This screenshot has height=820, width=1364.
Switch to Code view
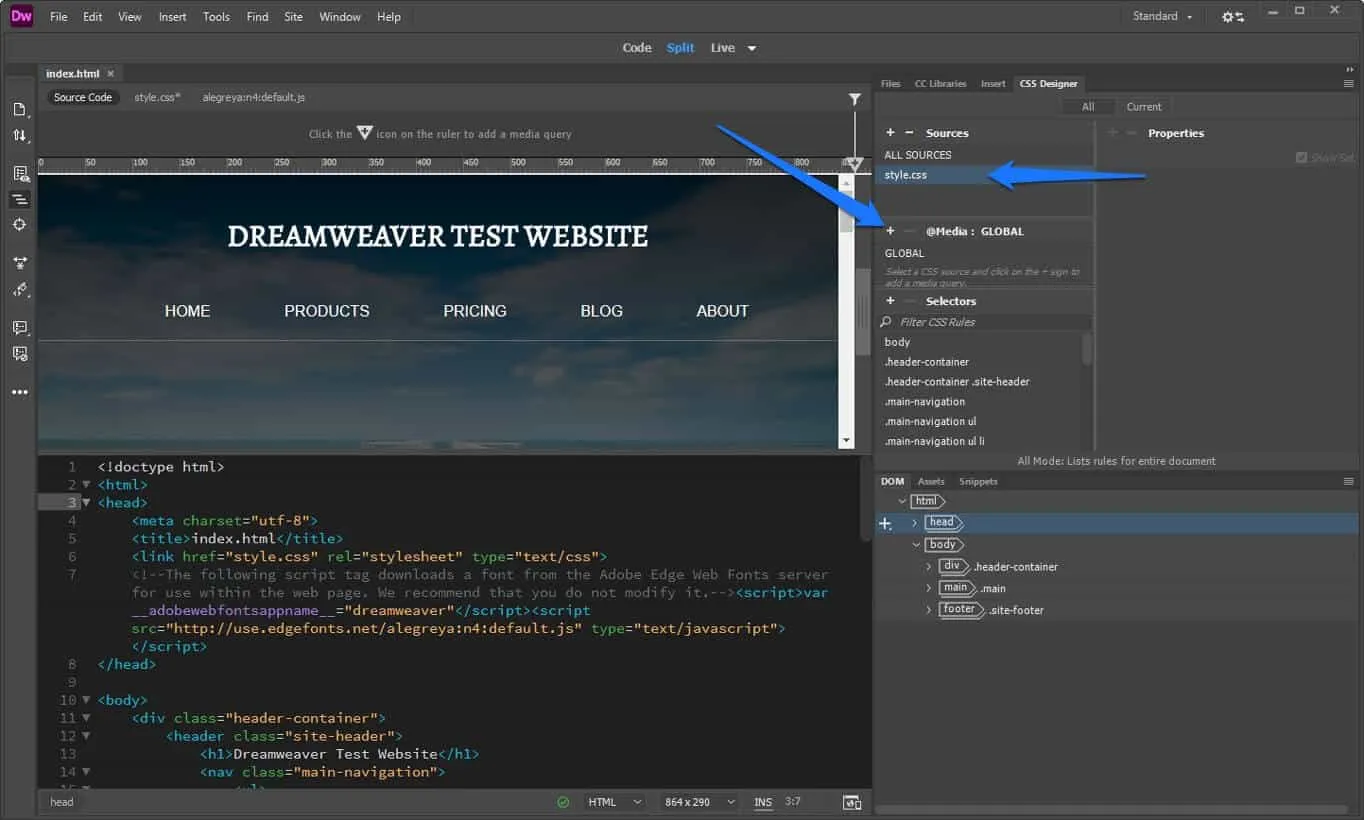[636, 48]
